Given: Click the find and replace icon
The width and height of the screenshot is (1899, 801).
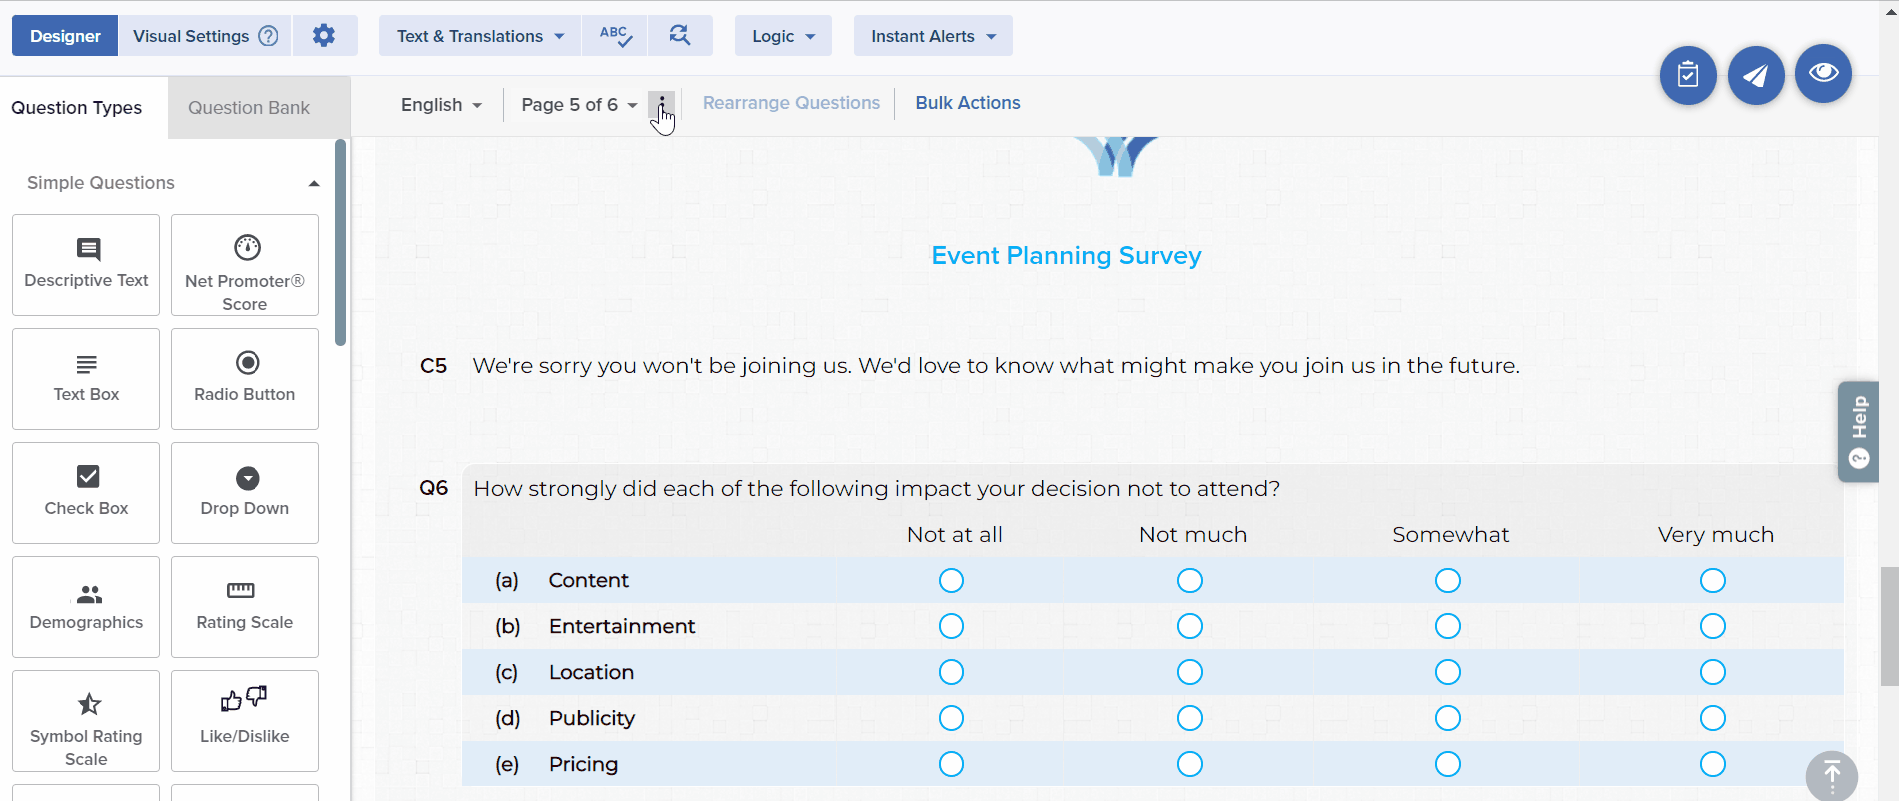Looking at the screenshot, I should [x=680, y=36].
